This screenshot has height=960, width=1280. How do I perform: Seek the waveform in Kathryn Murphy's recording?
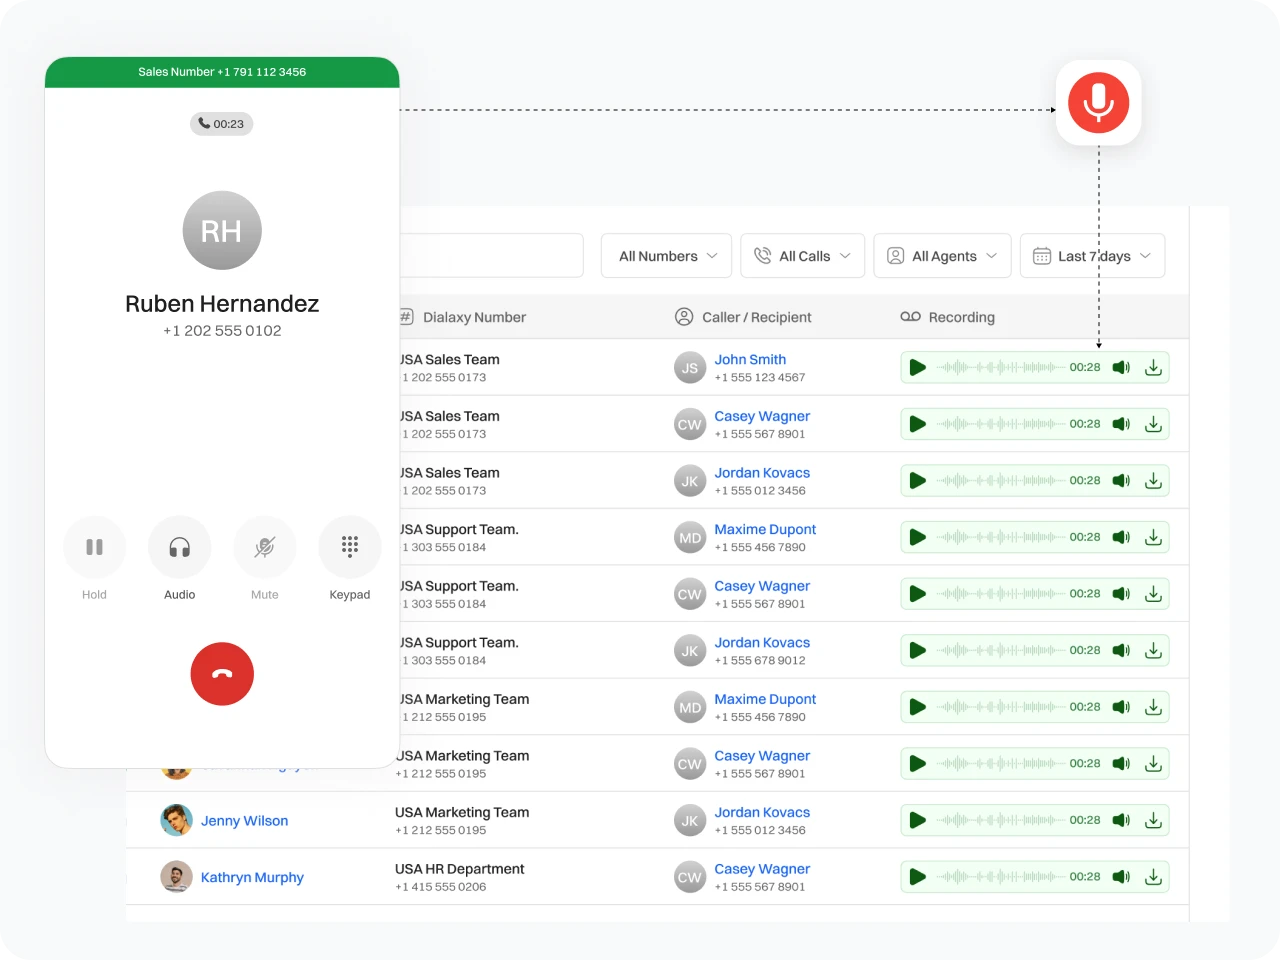(1000, 877)
